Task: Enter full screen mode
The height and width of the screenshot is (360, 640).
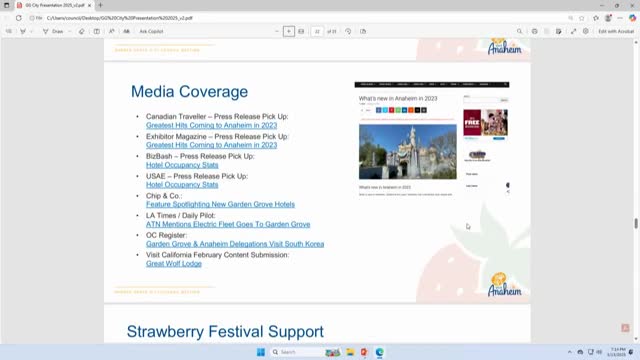Action: coord(573,31)
